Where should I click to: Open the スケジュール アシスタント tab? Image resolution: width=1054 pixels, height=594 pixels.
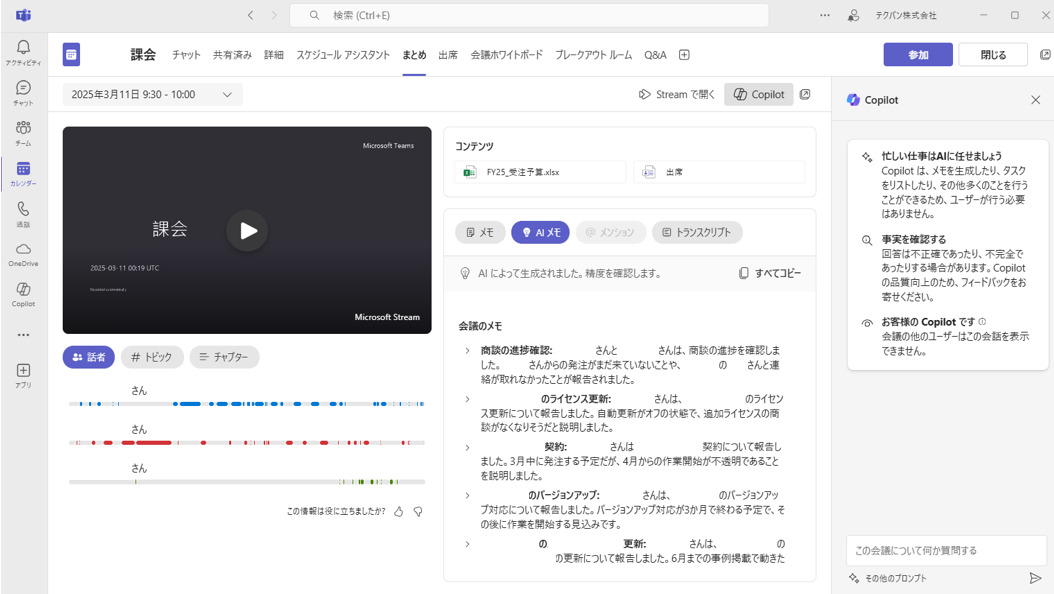[343, 55]
